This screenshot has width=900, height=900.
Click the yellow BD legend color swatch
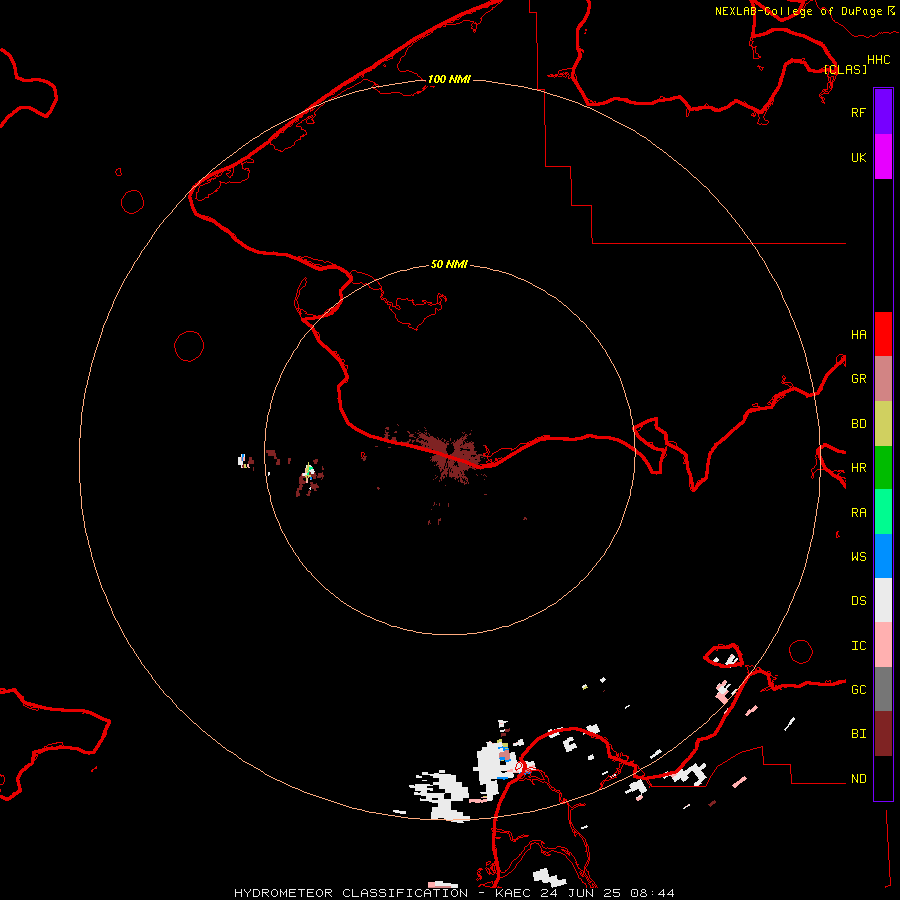(883, 424)
